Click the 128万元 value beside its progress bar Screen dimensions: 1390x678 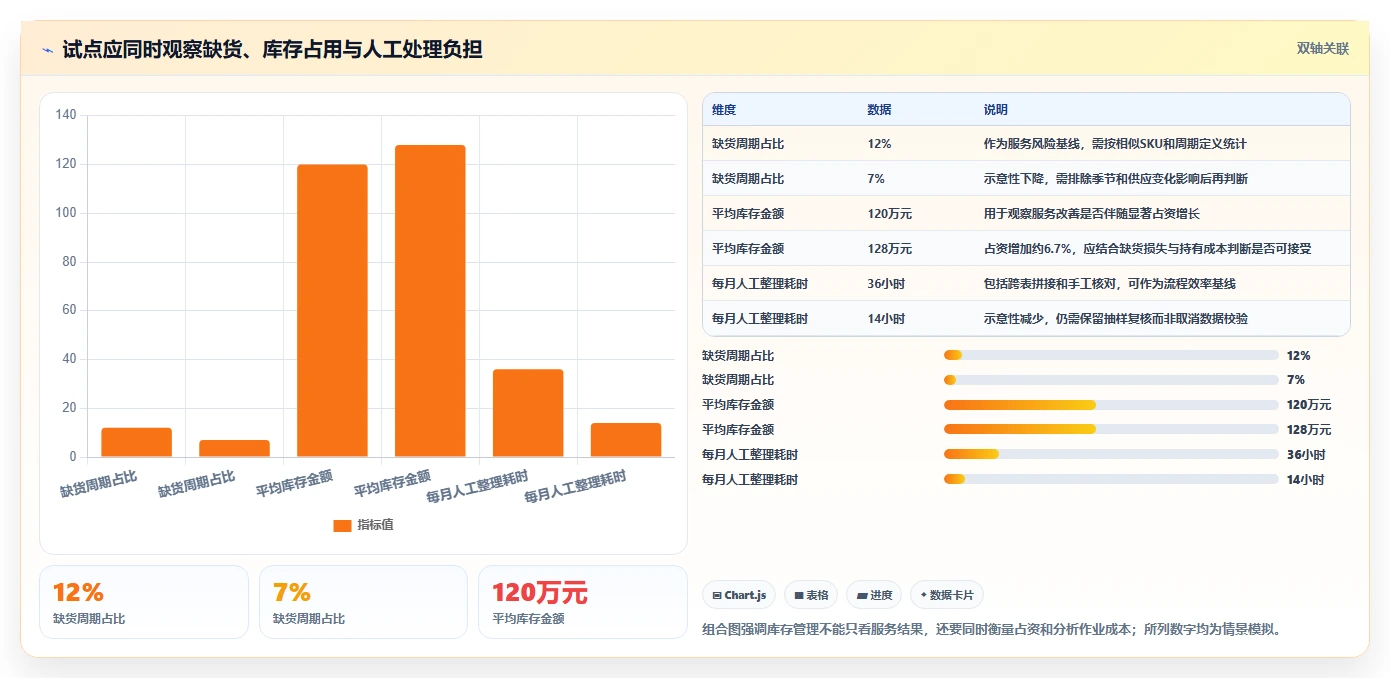(x=1309, y=430)
